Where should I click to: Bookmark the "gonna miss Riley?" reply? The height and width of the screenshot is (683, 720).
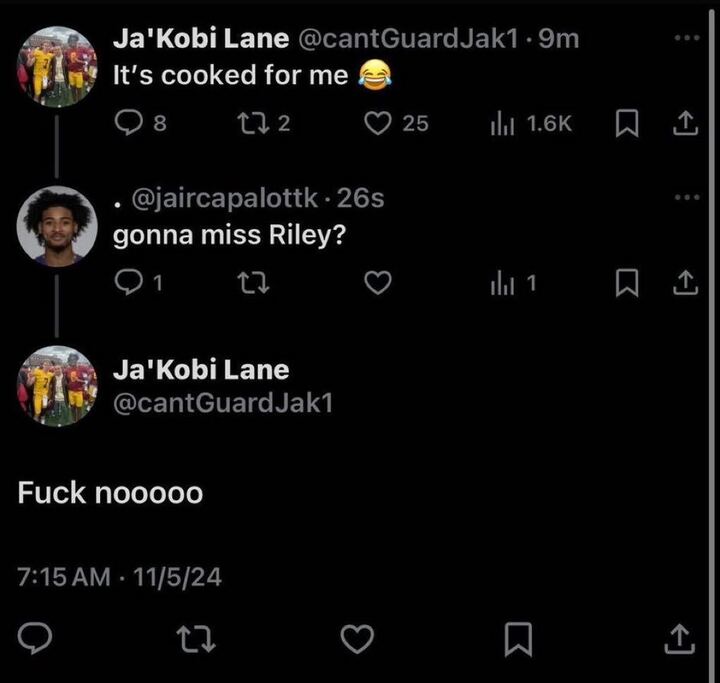[x=625, y=284]
